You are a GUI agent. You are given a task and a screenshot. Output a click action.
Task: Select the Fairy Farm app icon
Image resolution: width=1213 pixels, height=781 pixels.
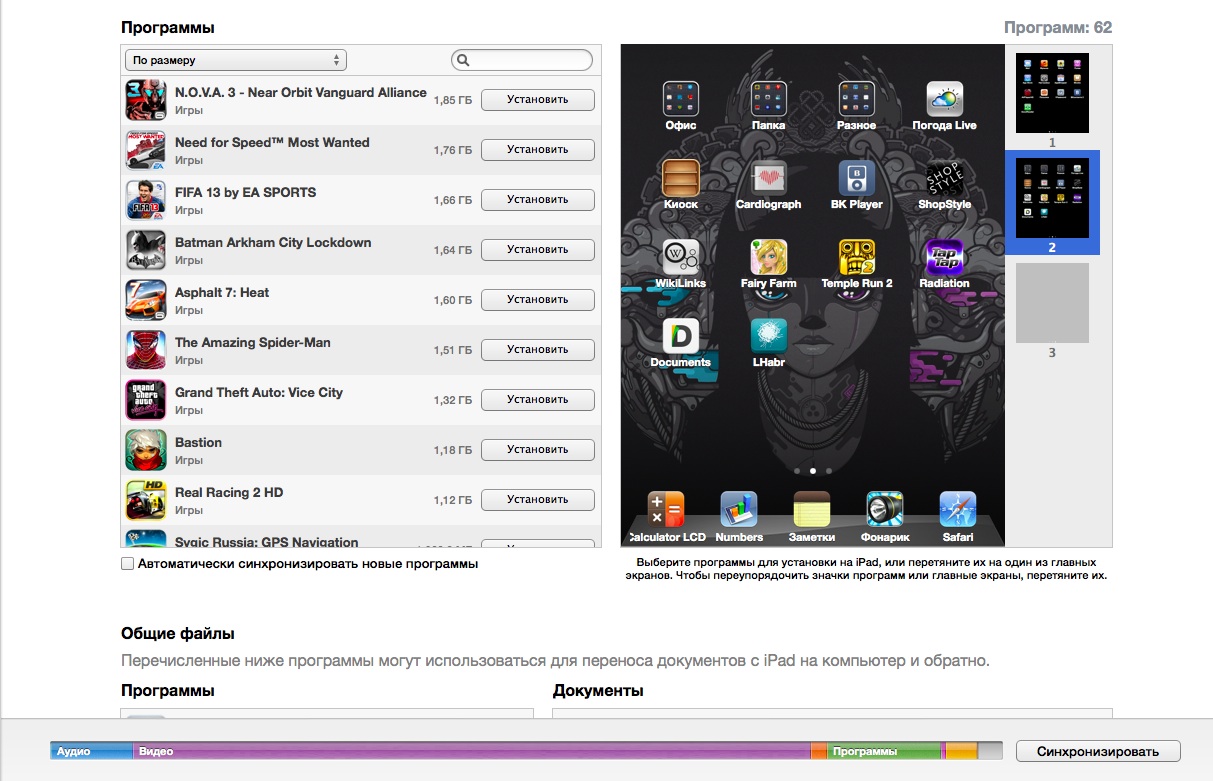[769, 258]
